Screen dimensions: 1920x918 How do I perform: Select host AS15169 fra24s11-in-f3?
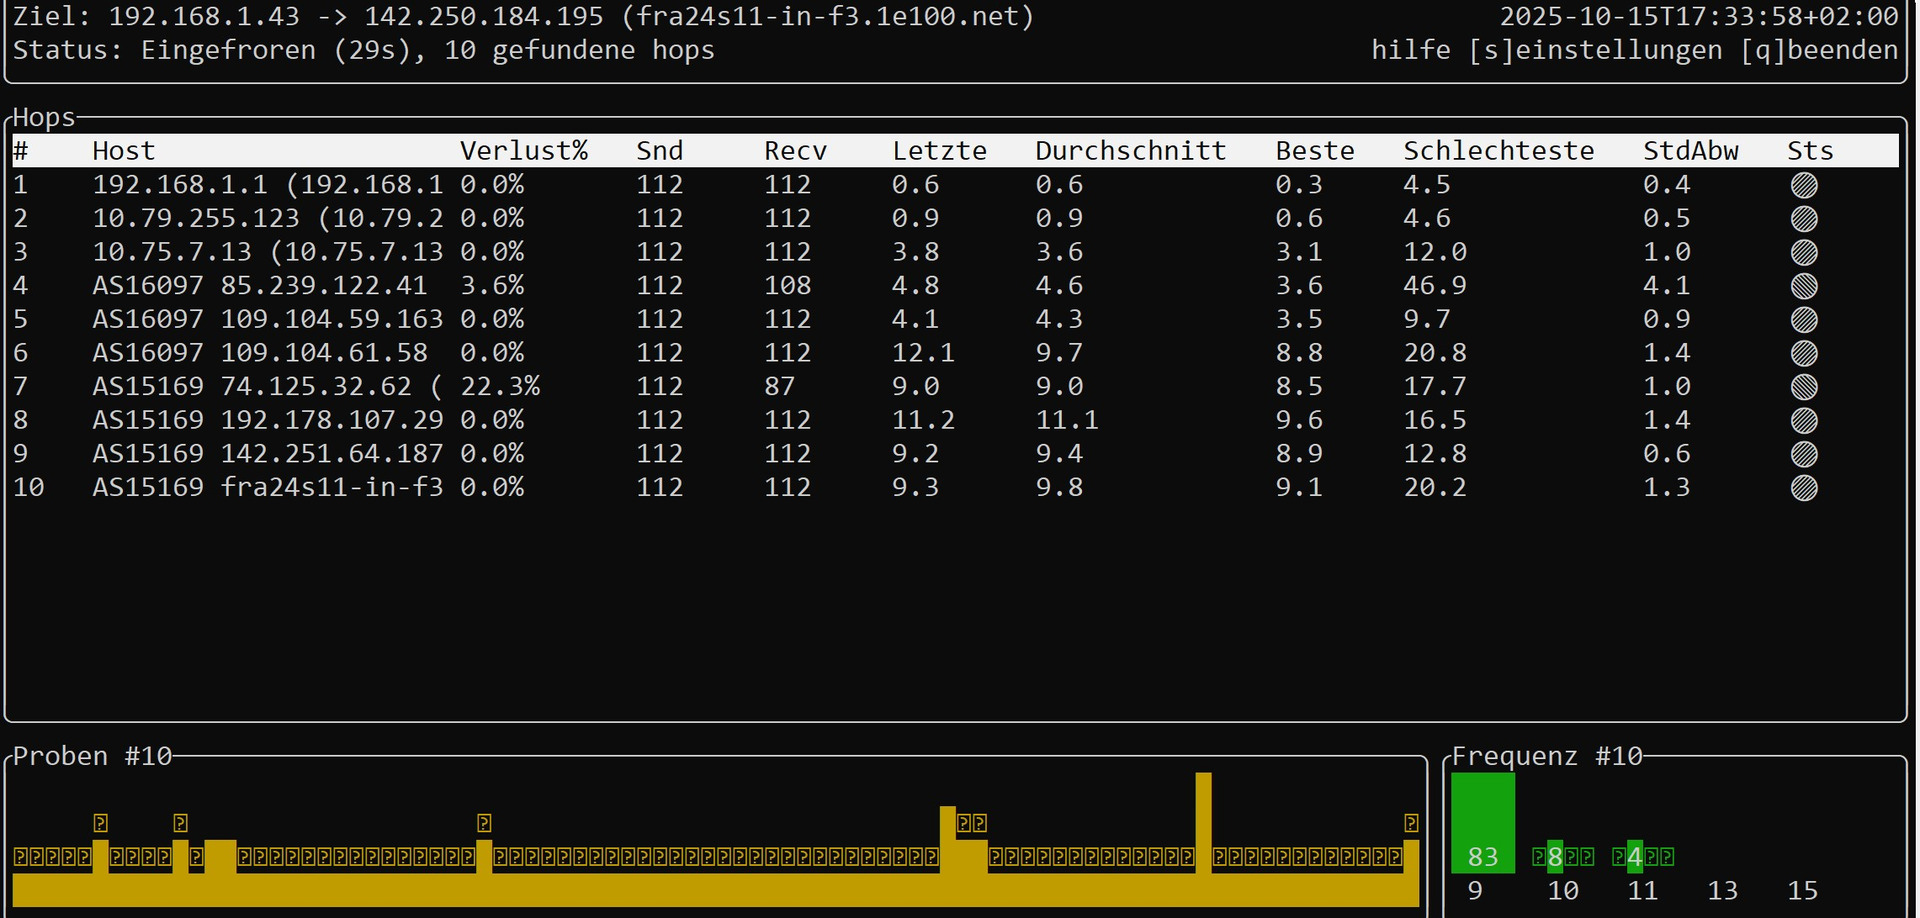[x=268, y=487]
